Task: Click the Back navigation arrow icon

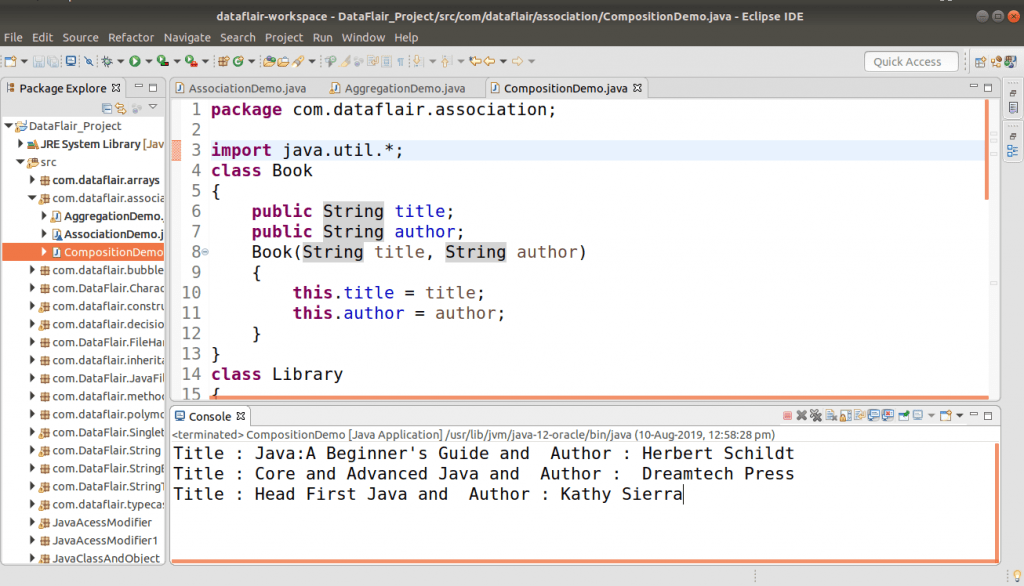Action: [x=489, y=61]
